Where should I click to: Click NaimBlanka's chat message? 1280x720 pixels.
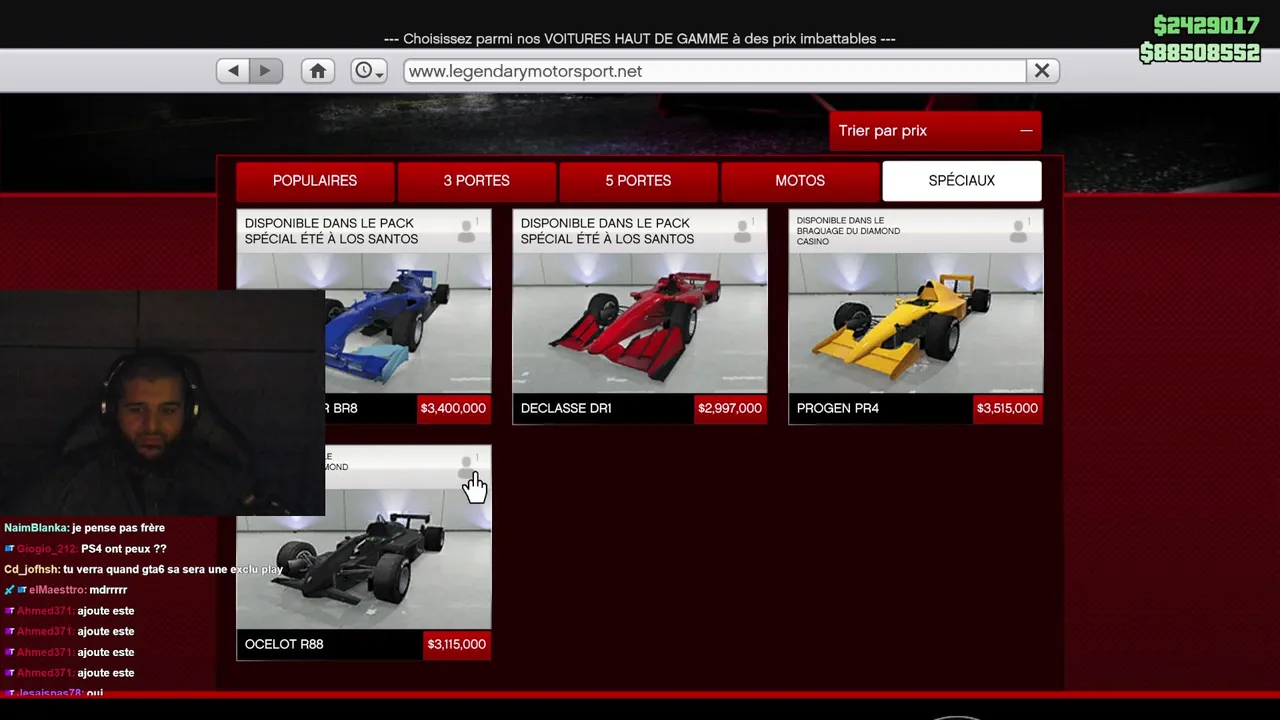tap(85, 528)
